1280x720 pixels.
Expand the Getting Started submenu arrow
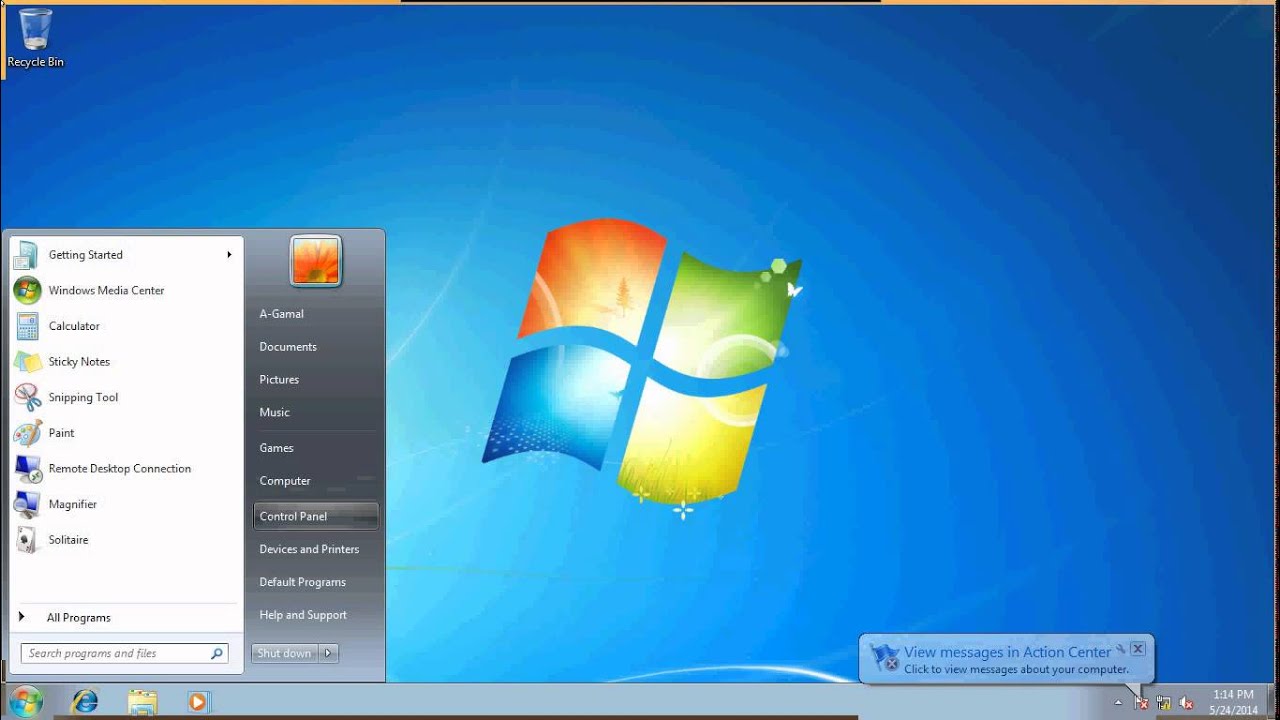coord(229,255)
